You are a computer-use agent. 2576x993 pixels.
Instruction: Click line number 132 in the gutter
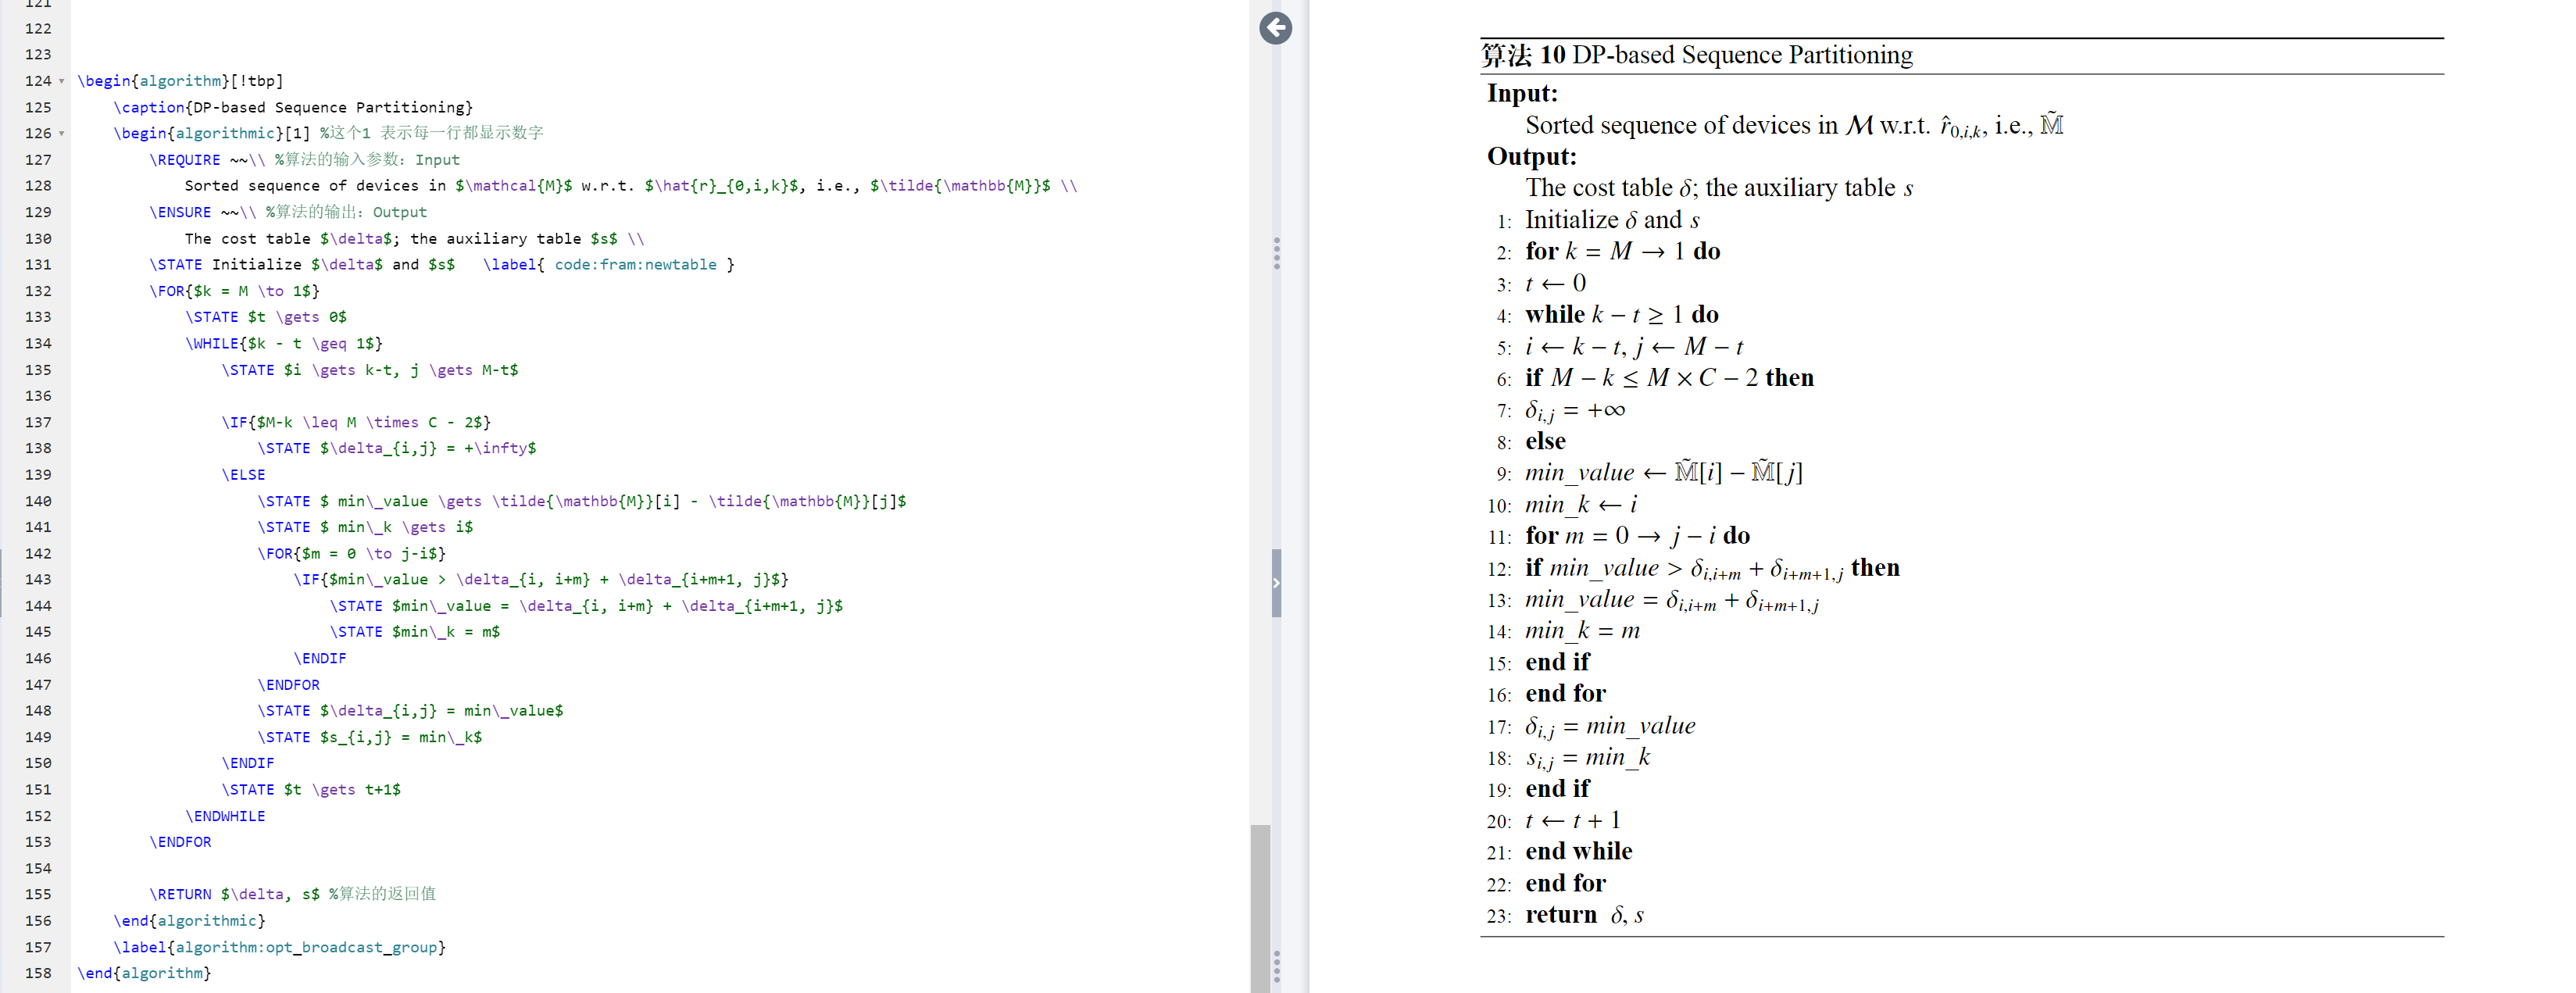(x=38, y=291)
